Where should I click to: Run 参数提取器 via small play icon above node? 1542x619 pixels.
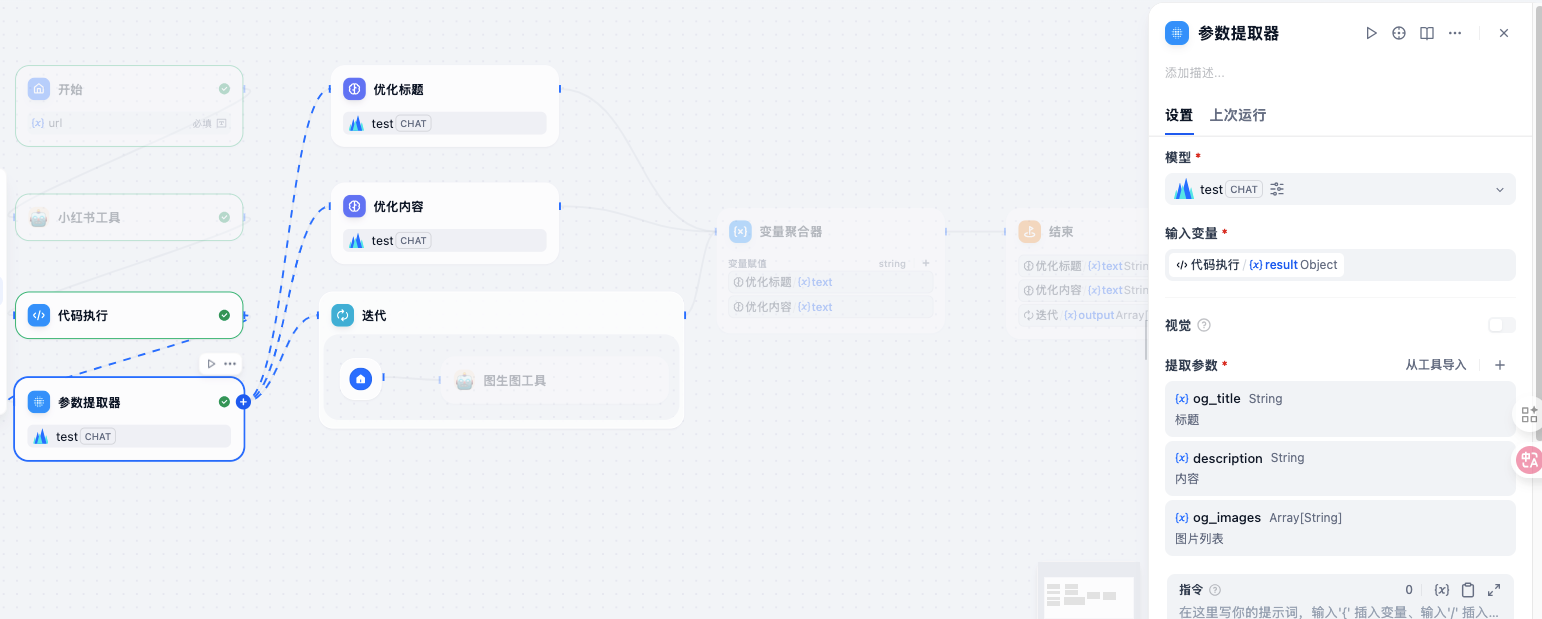[211, 363]
